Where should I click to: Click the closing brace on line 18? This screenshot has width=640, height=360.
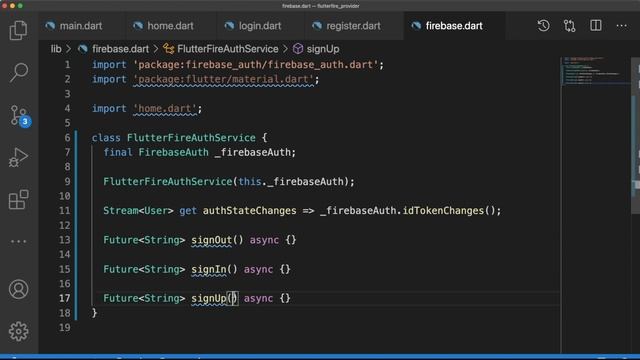pos(94,313)
